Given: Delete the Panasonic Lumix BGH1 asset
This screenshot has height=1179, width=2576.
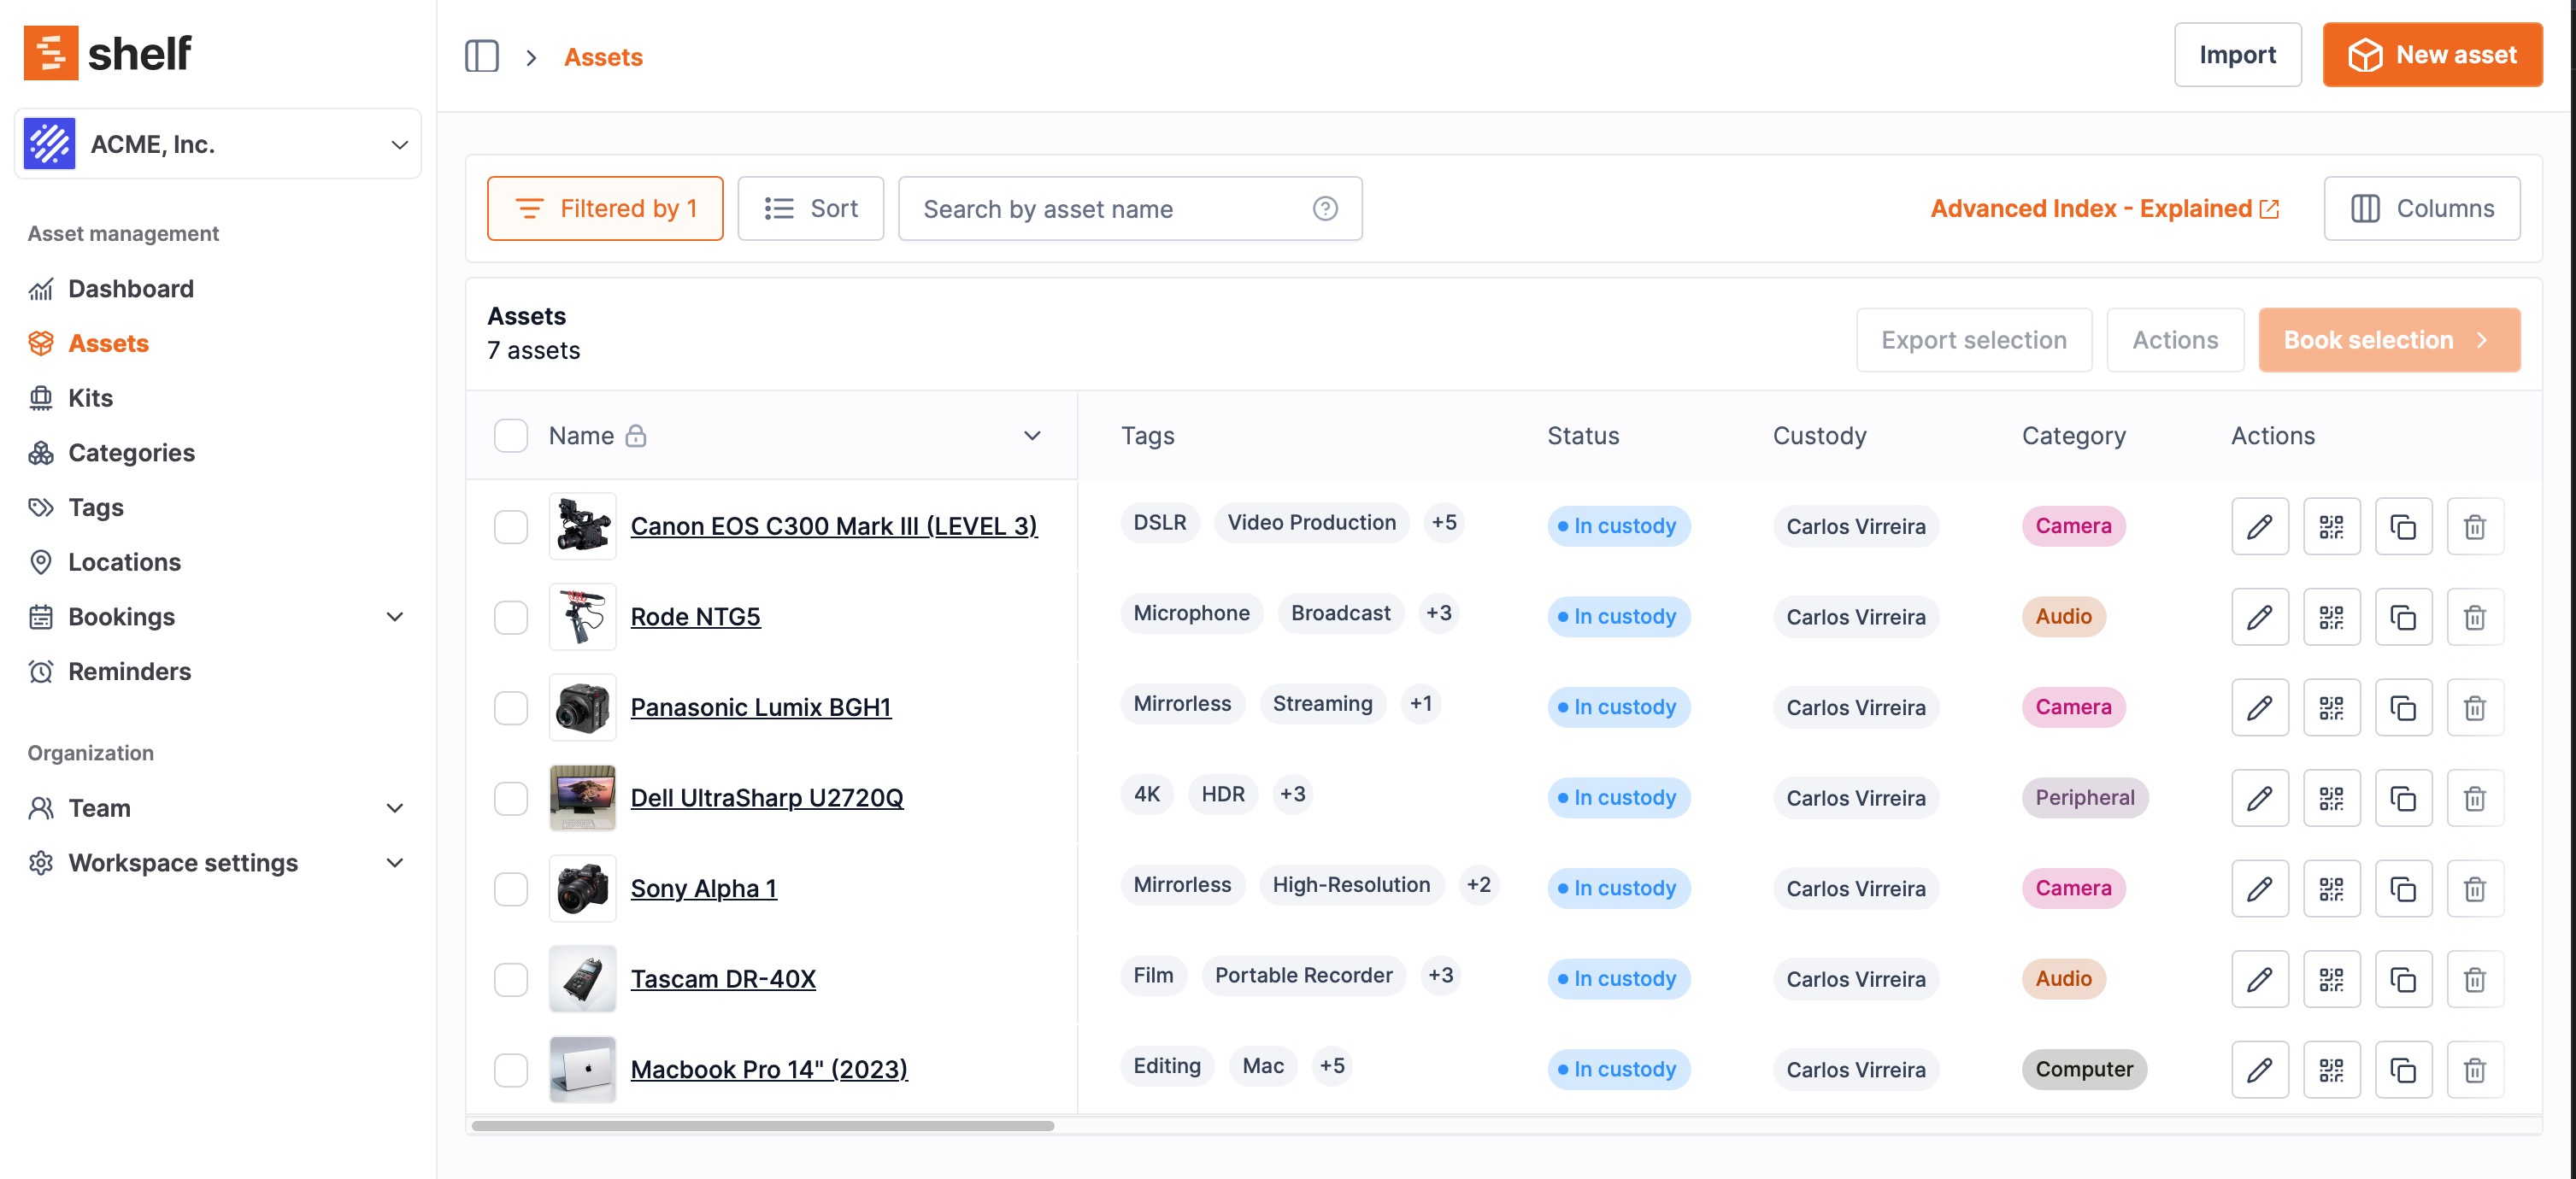Looking at the screenshot, I should pos(2475,707).
